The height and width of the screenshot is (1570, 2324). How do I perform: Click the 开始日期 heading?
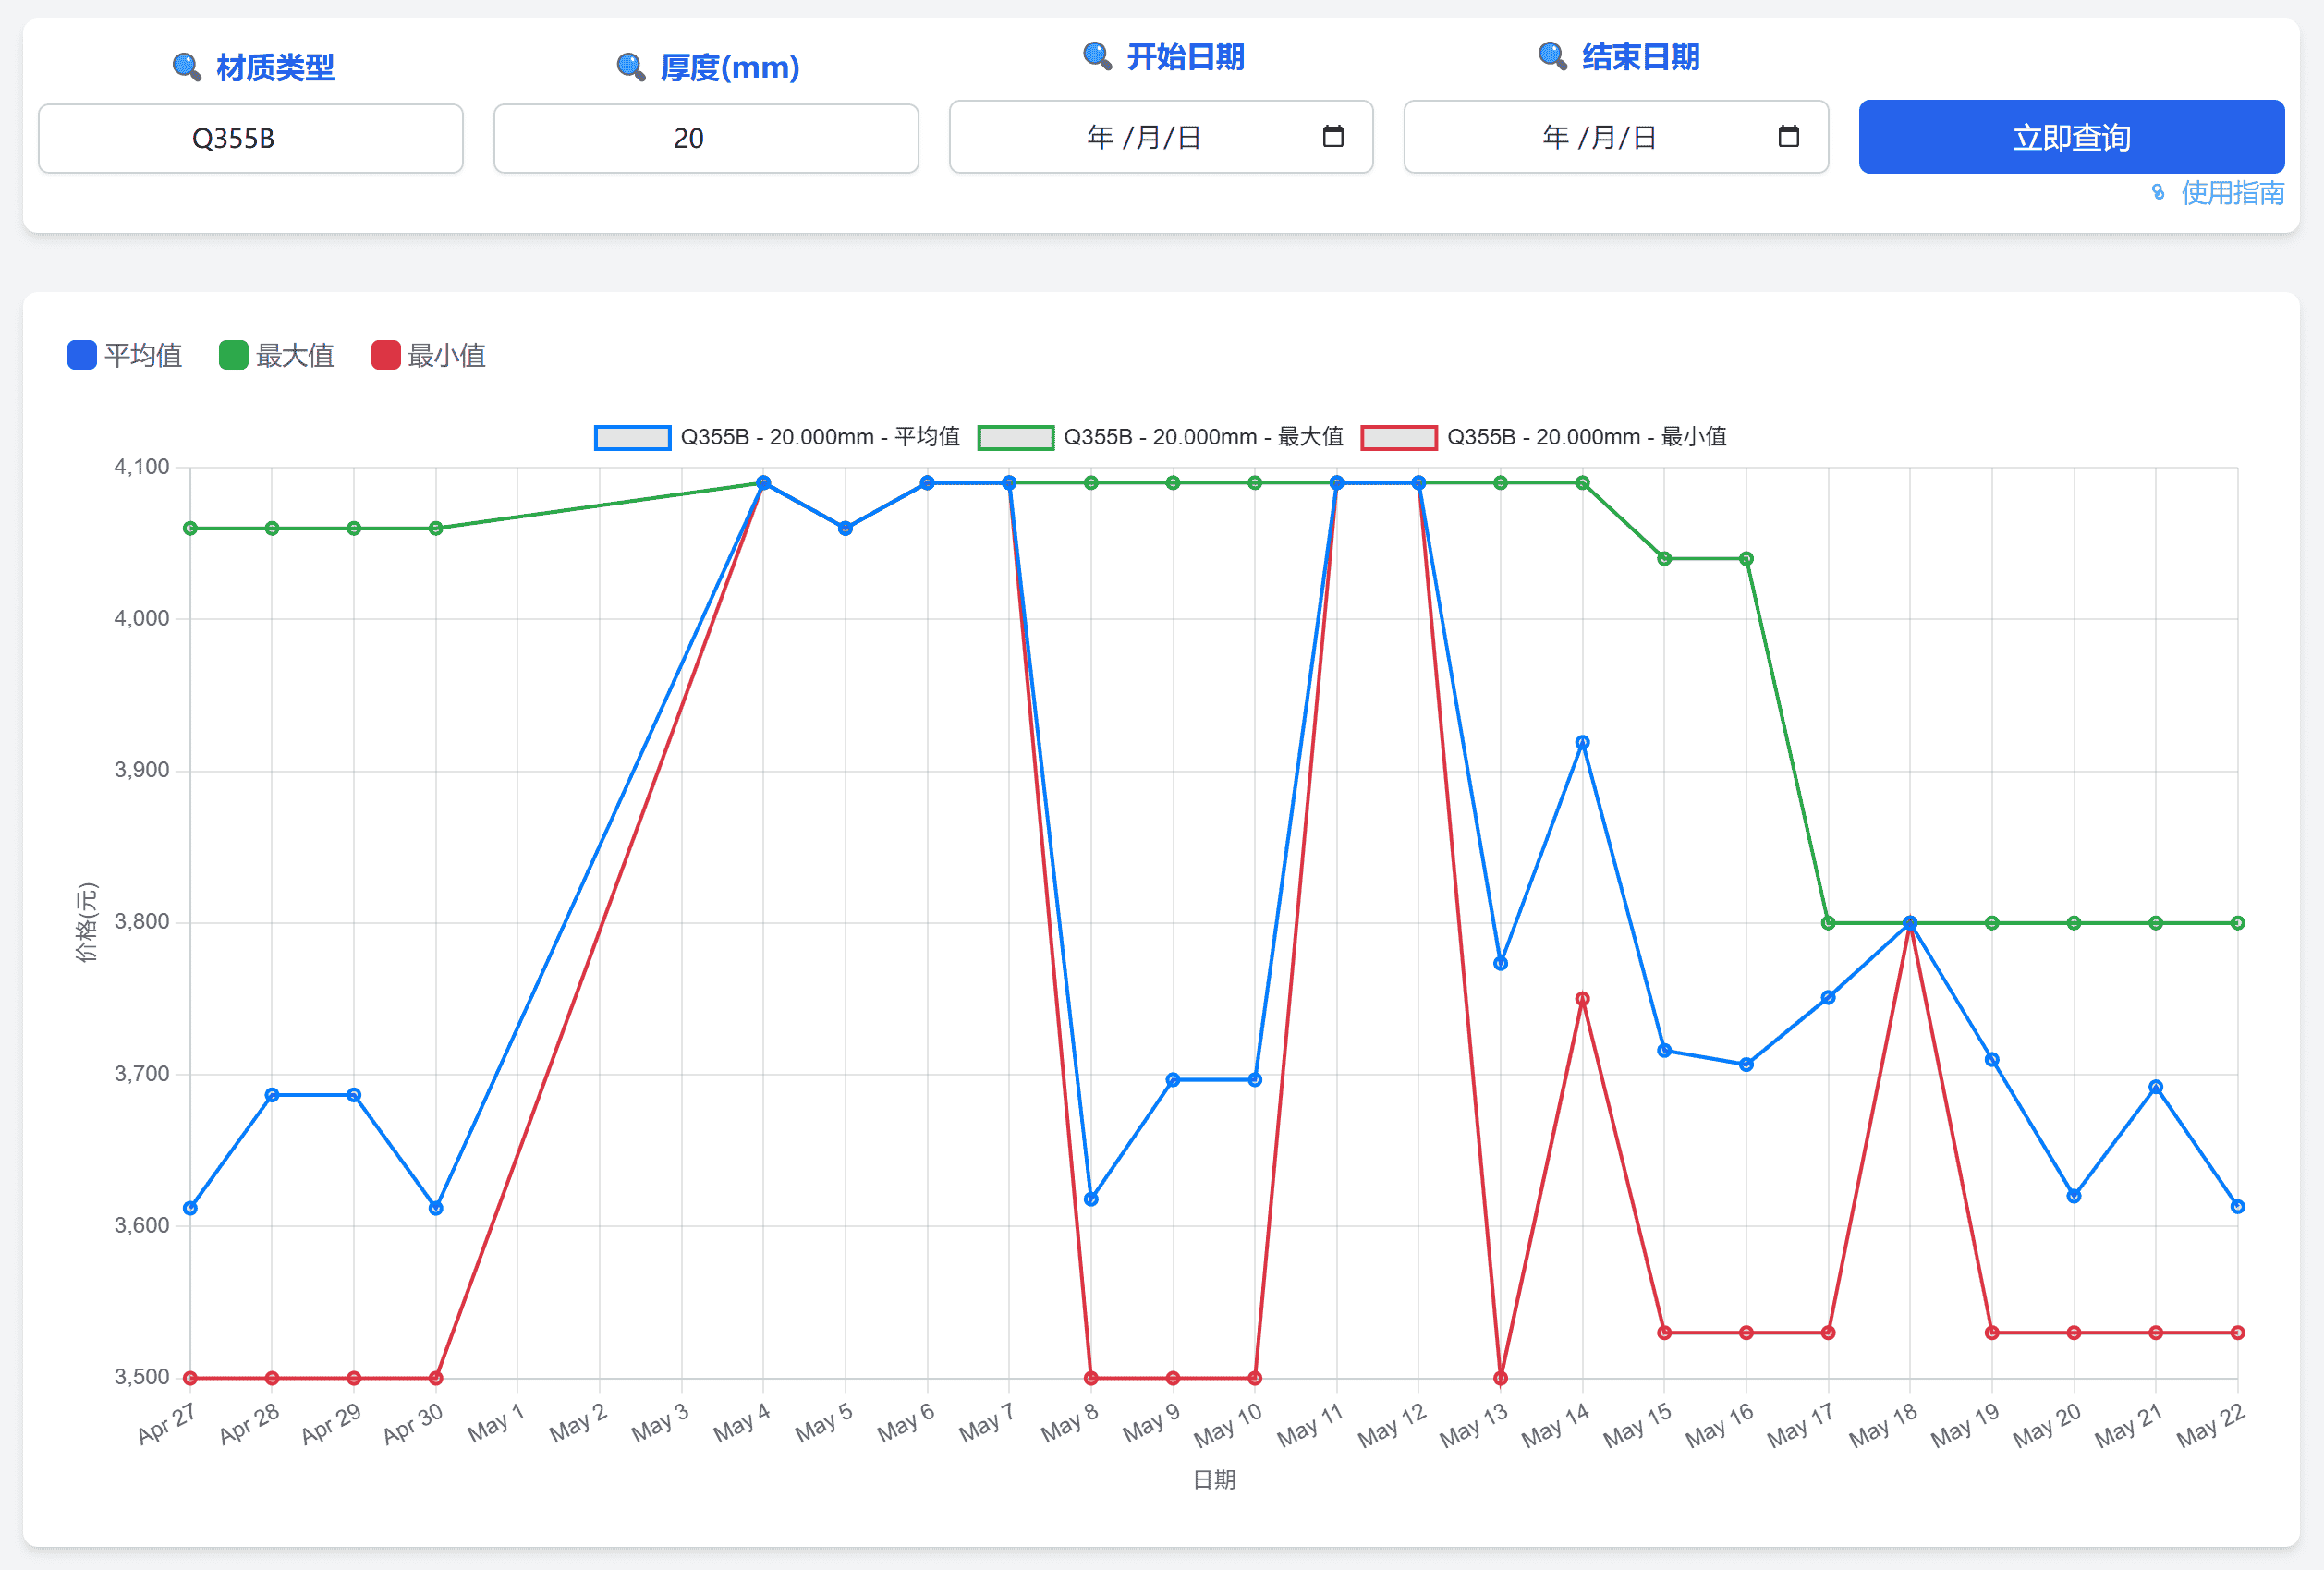pyautogui.click(x=1186, y=56)
